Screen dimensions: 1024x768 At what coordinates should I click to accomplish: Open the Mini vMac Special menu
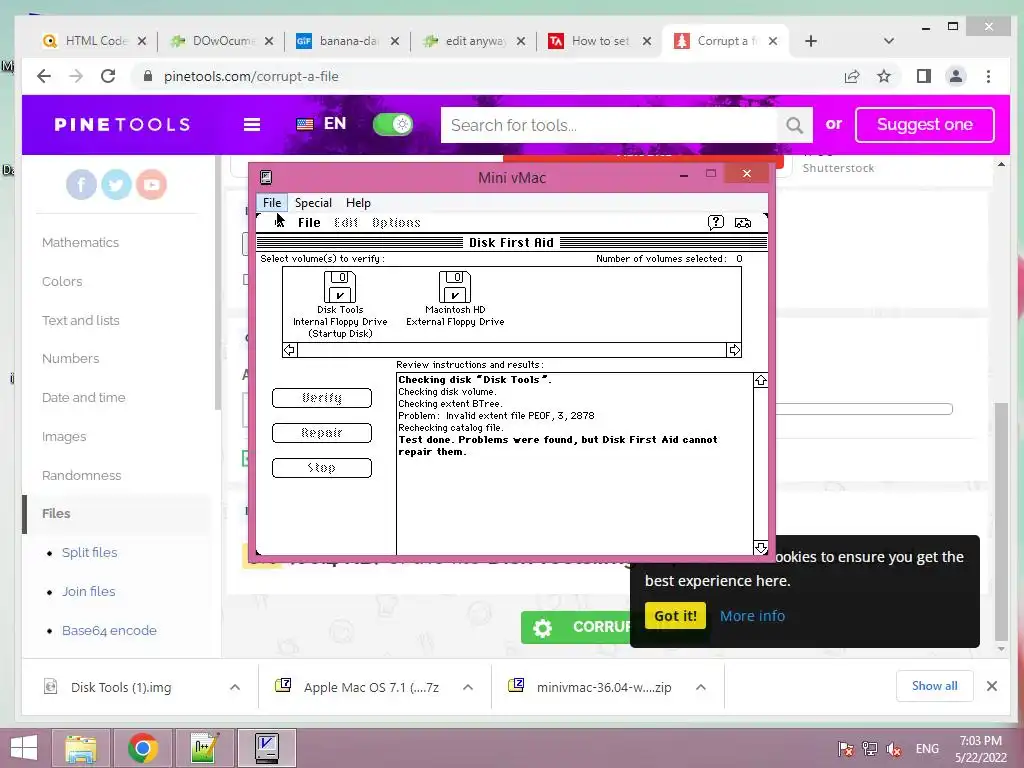pyautogui.click(x=313, y=203)
